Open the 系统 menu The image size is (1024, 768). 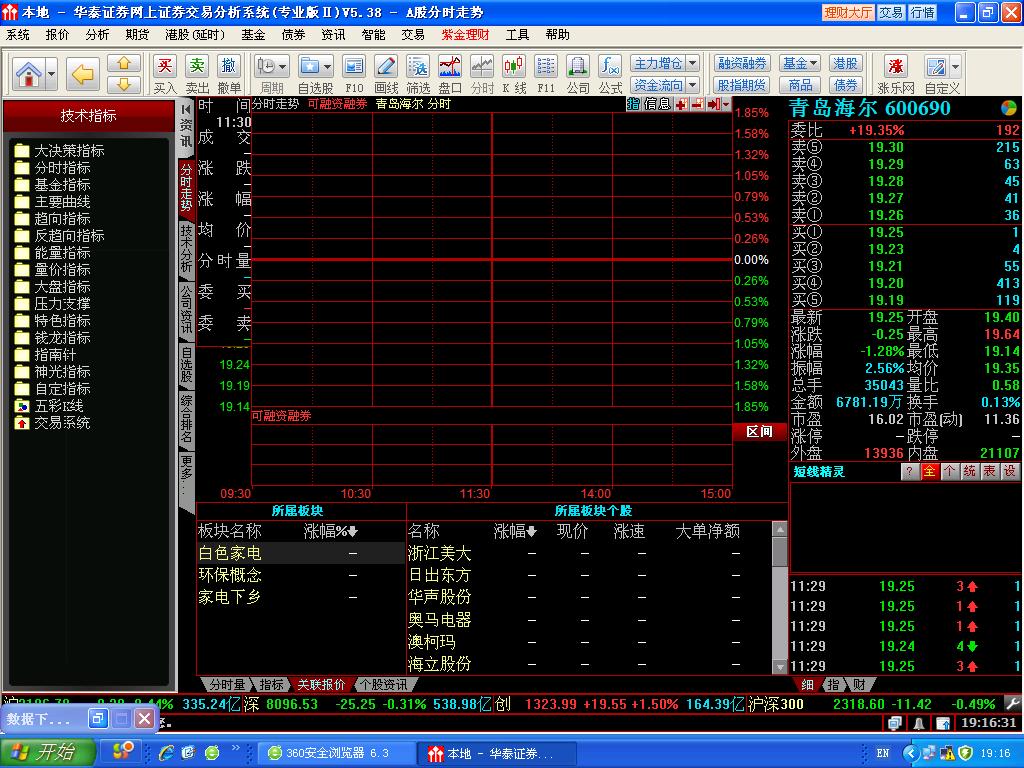coord(18,35)
